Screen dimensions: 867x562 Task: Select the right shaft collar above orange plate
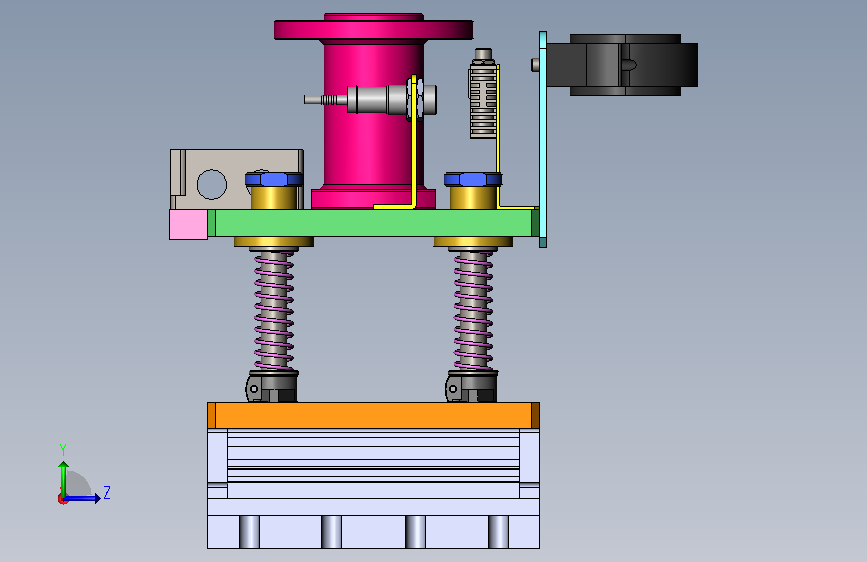coord(472,386)
